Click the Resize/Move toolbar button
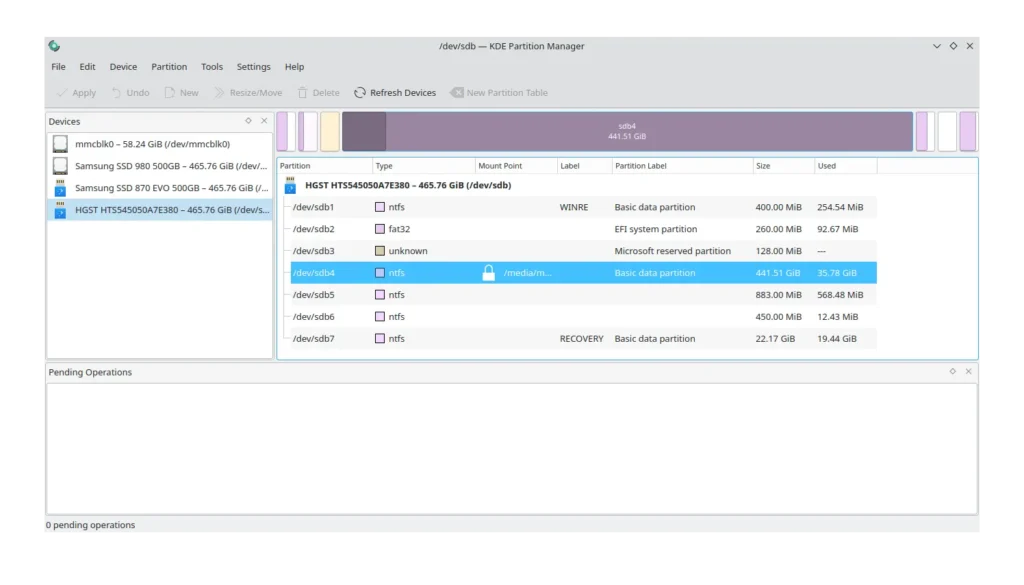Screen dimensions: 1024x585 tap(248, 93)
